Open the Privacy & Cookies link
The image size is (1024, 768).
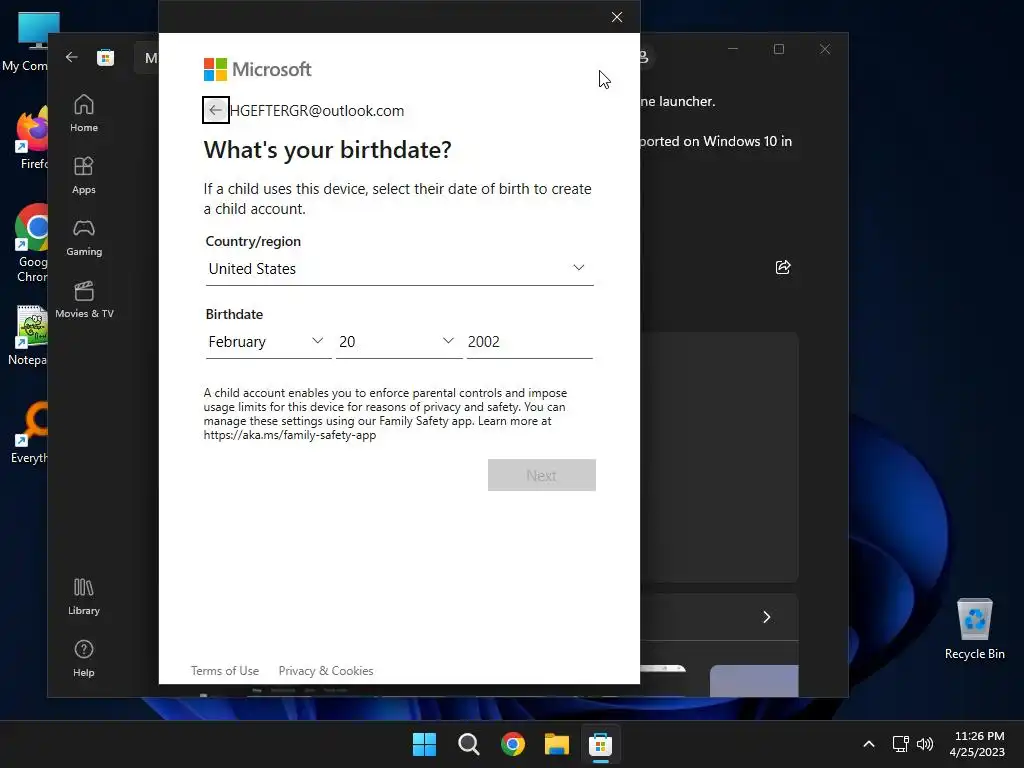(326, 671)
